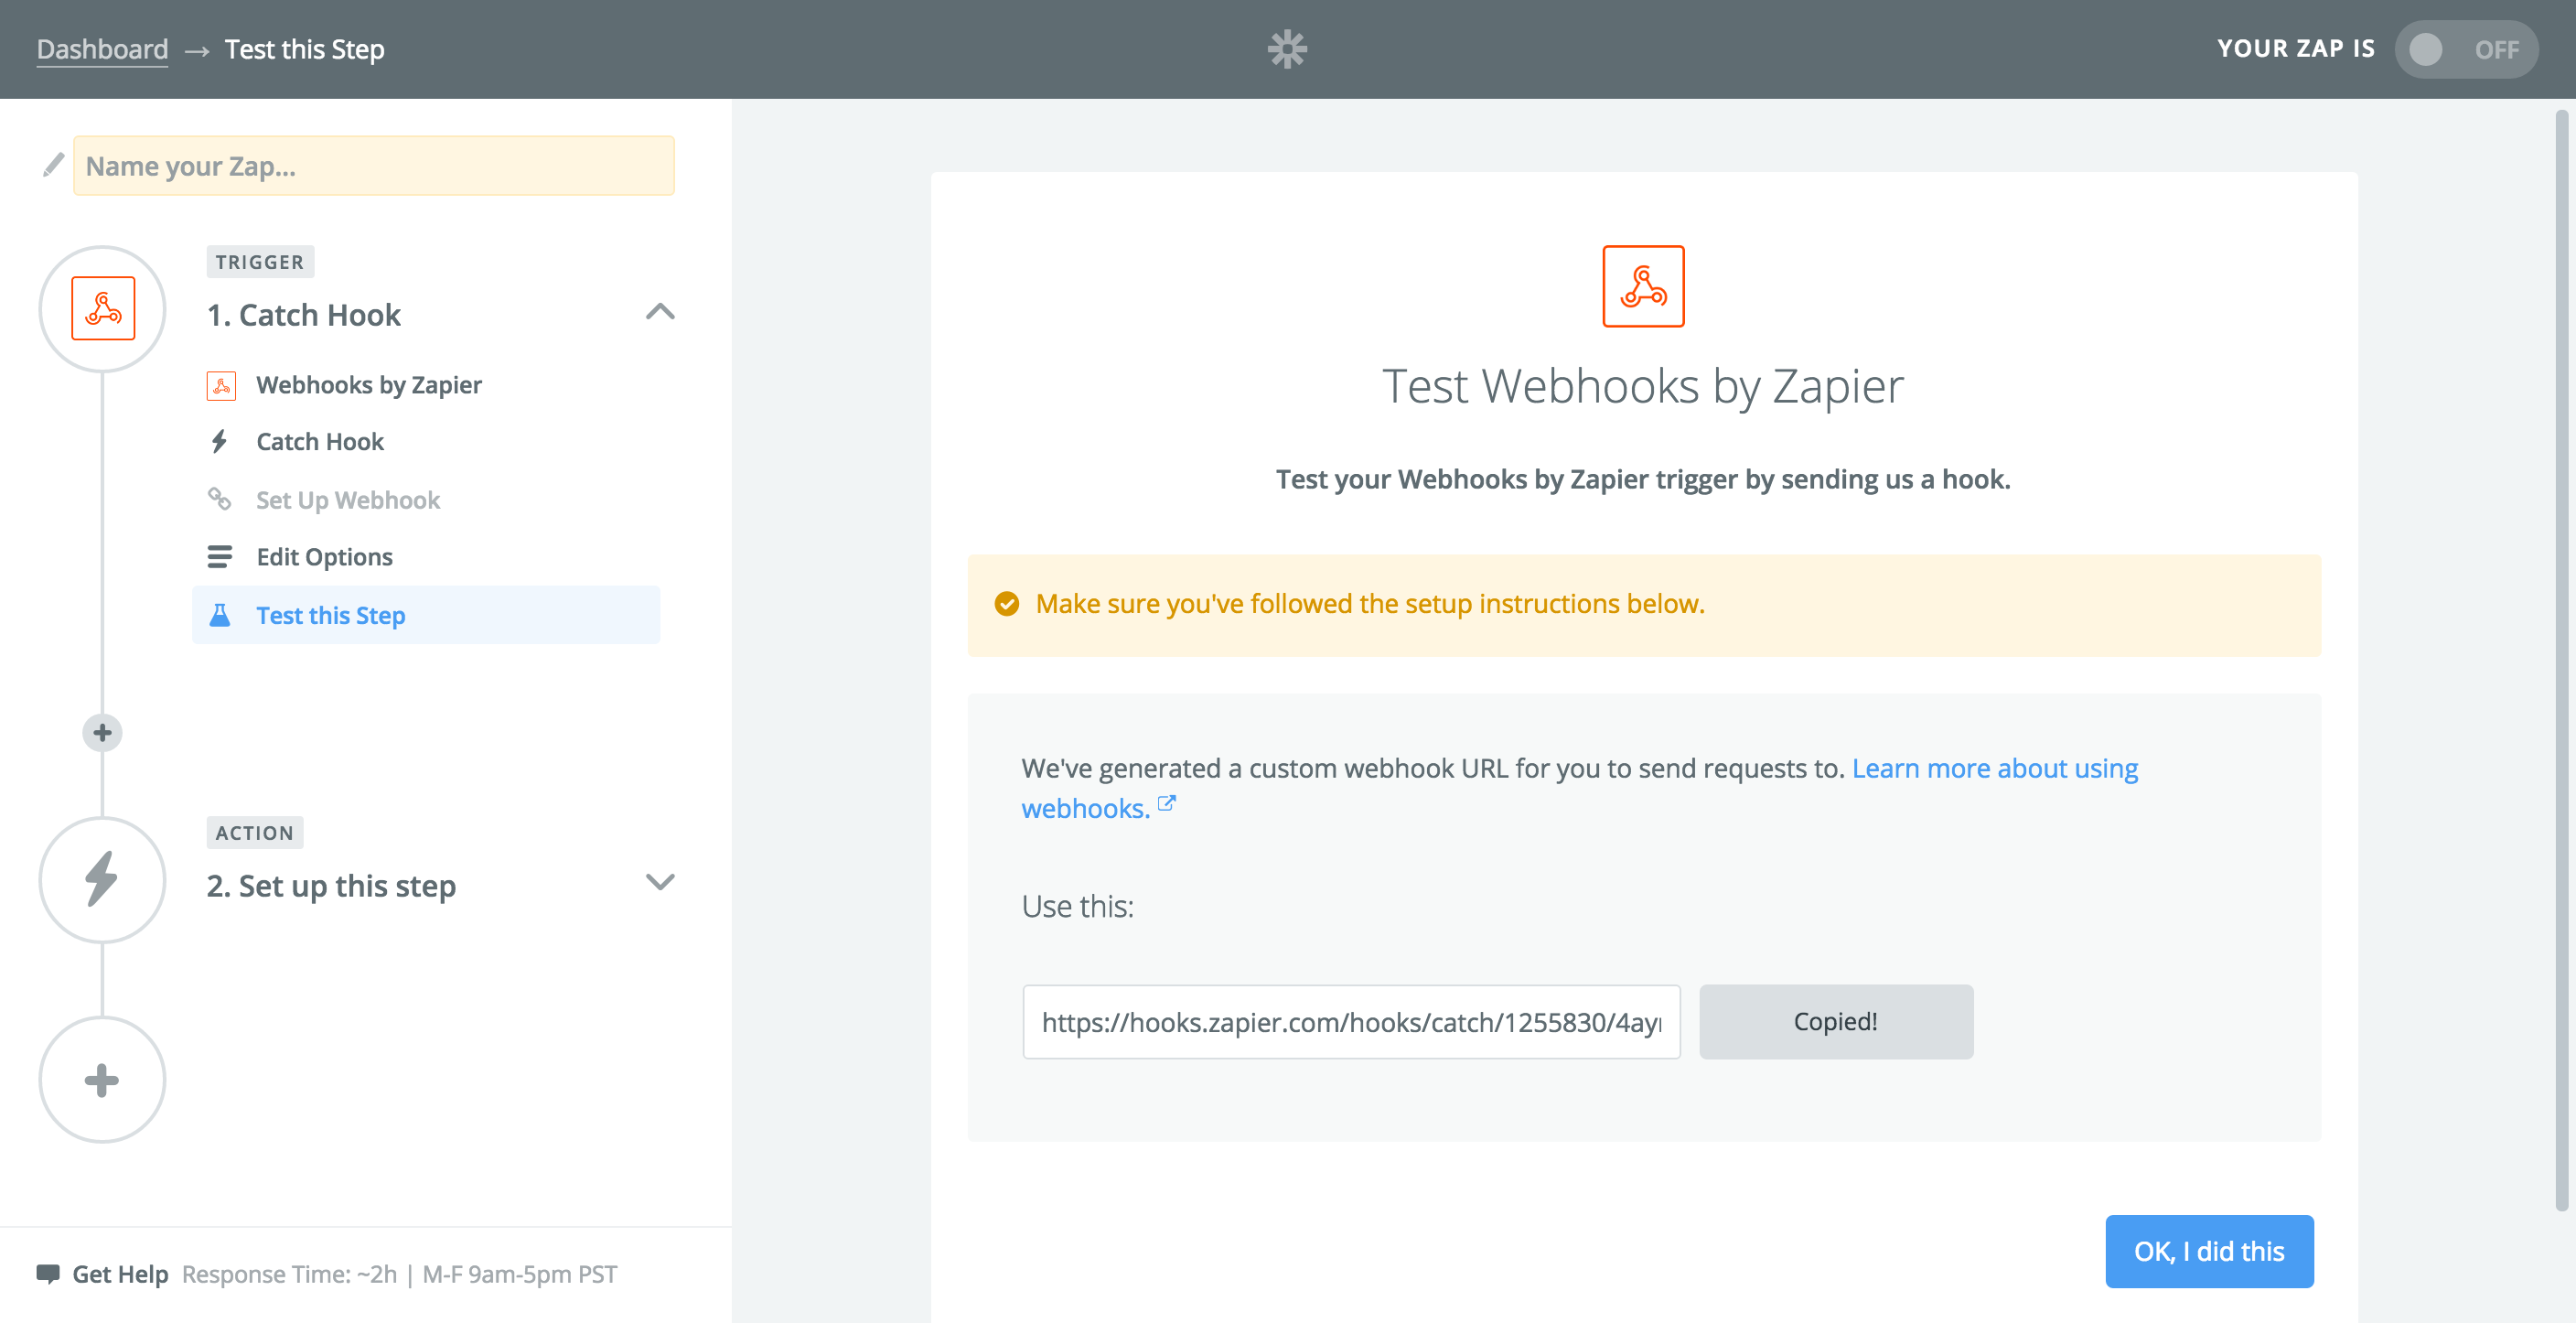Click the ACTION label badge
The image size is (2576, 1323).
(x=255, y=833)
